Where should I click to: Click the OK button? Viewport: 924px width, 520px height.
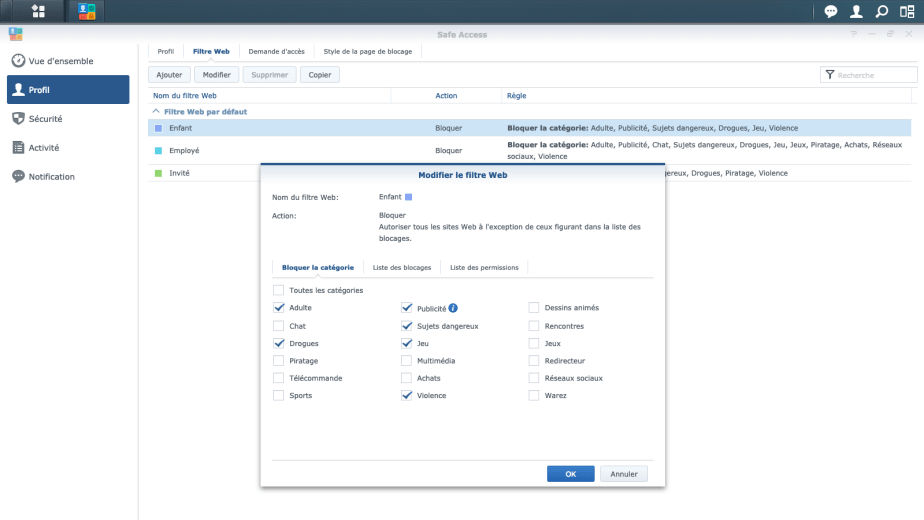pos(570,474)
